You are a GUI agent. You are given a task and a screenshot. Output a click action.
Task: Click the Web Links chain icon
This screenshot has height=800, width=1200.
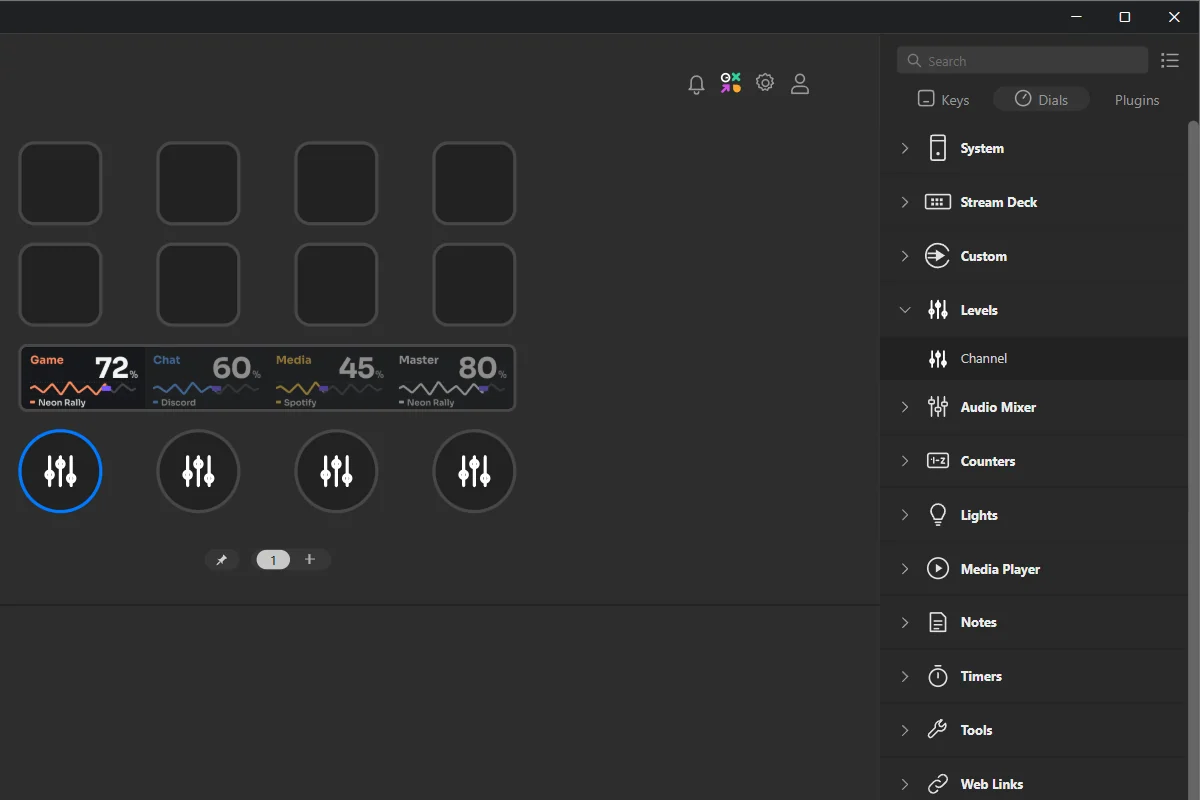(937, 784)
